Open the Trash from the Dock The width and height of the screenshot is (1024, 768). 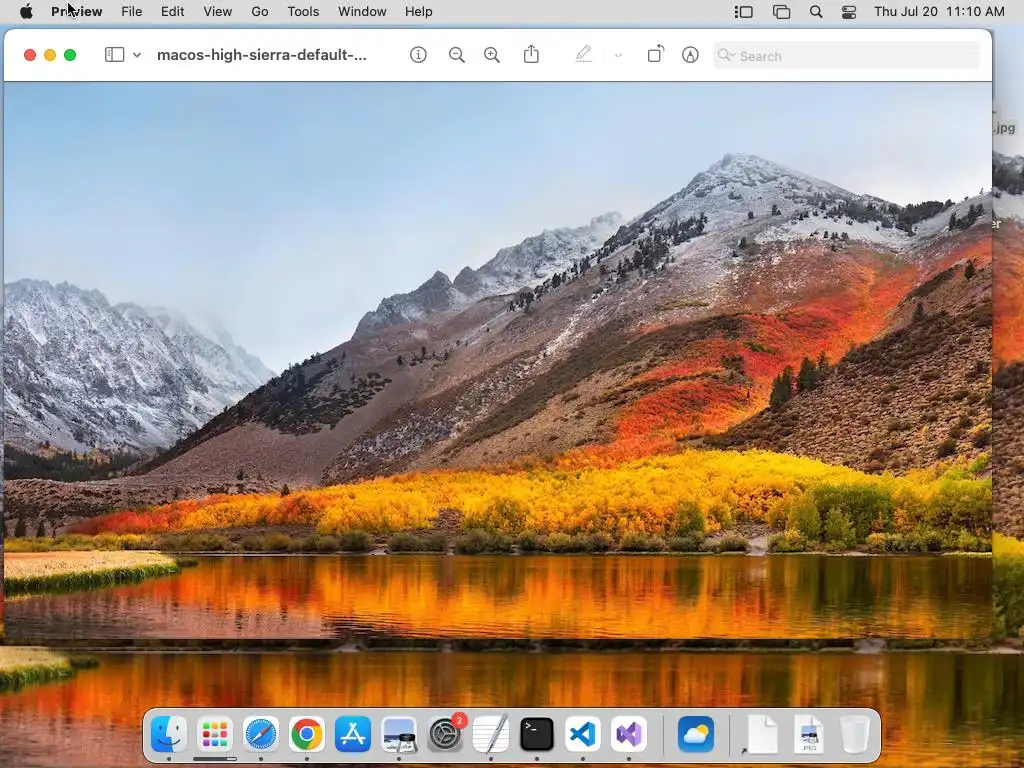[854, 734]
